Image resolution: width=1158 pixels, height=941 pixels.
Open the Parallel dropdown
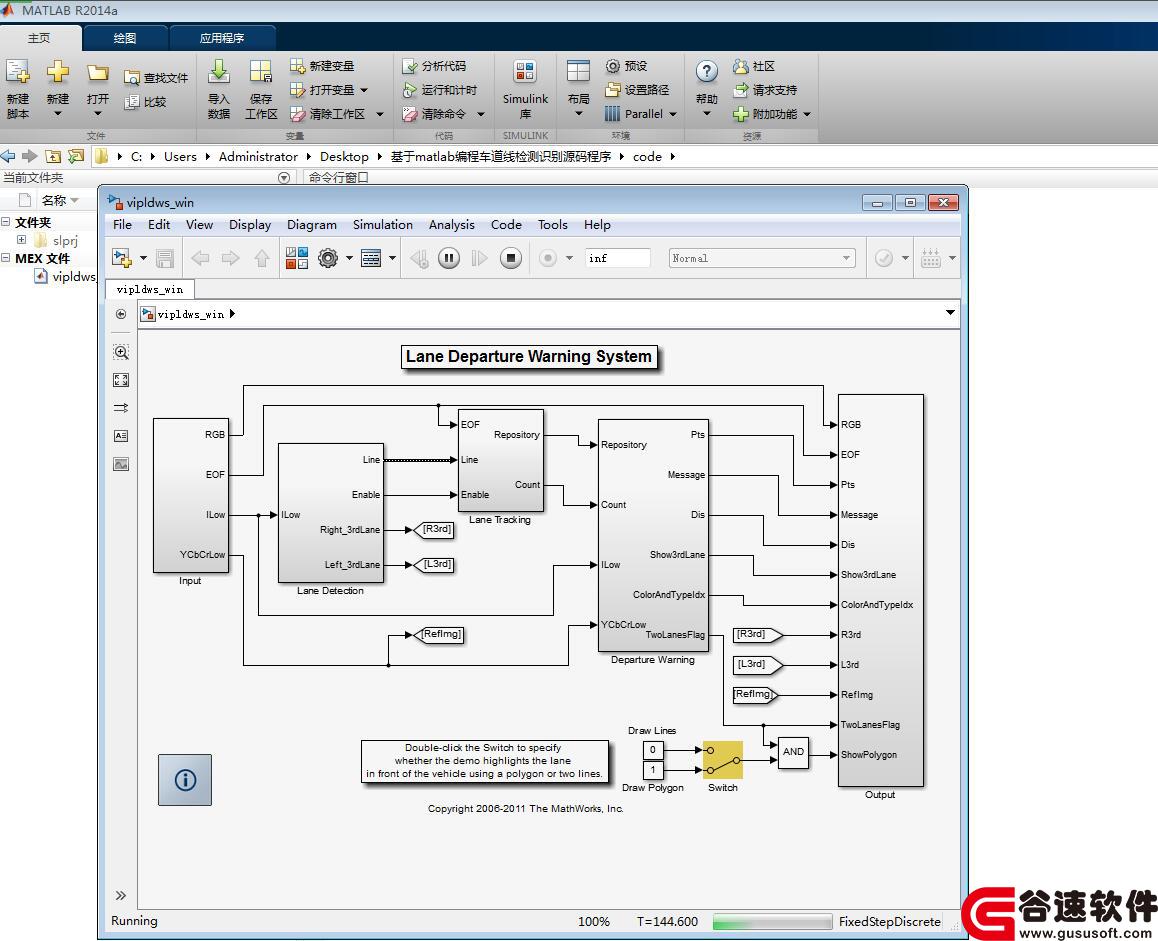tap(673, 114)
